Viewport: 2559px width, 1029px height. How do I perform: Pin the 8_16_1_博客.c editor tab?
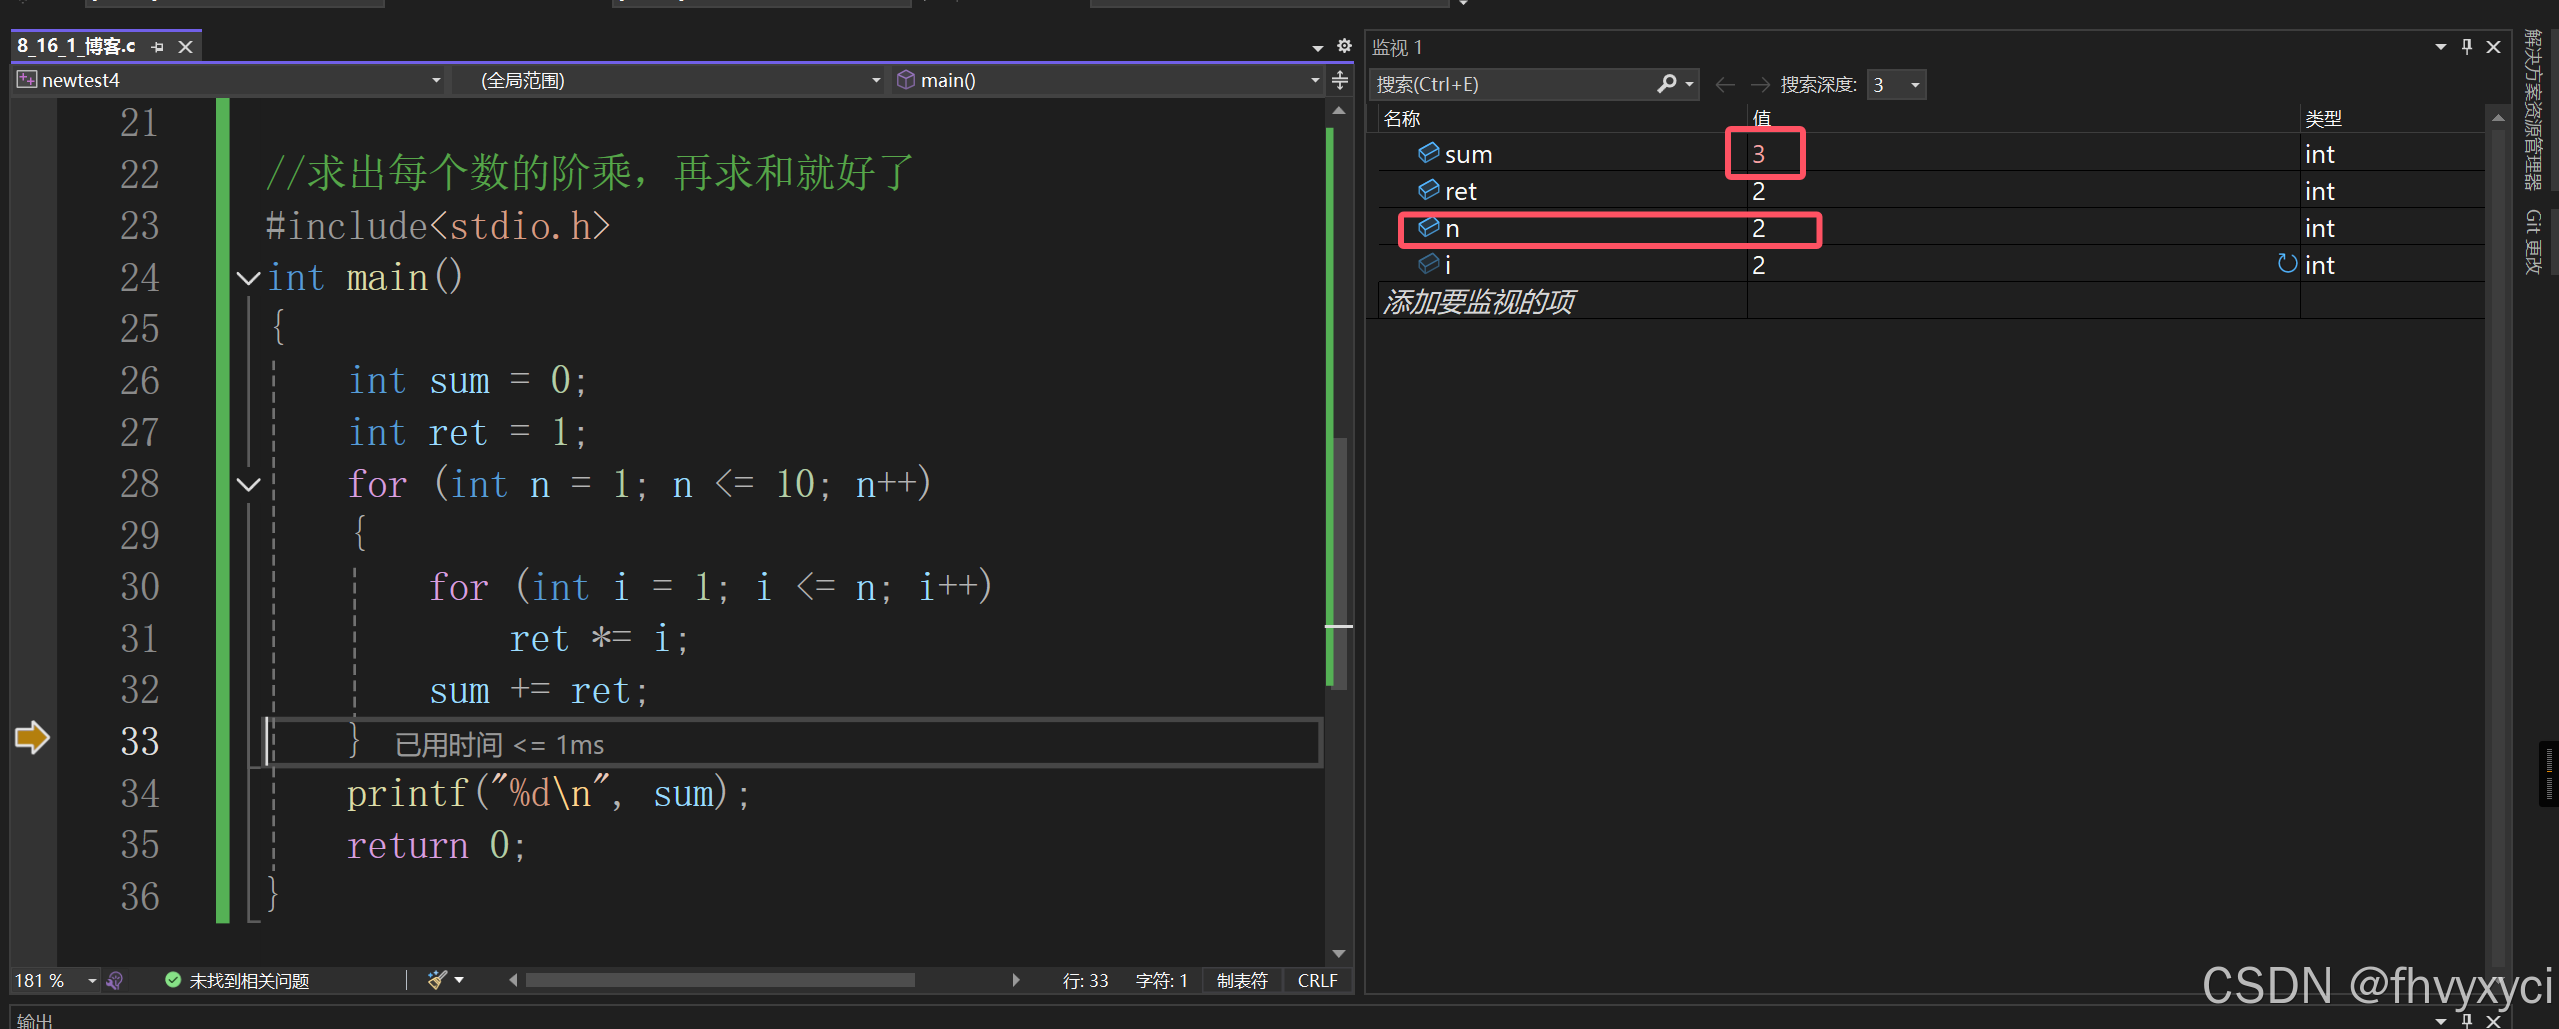157,47
